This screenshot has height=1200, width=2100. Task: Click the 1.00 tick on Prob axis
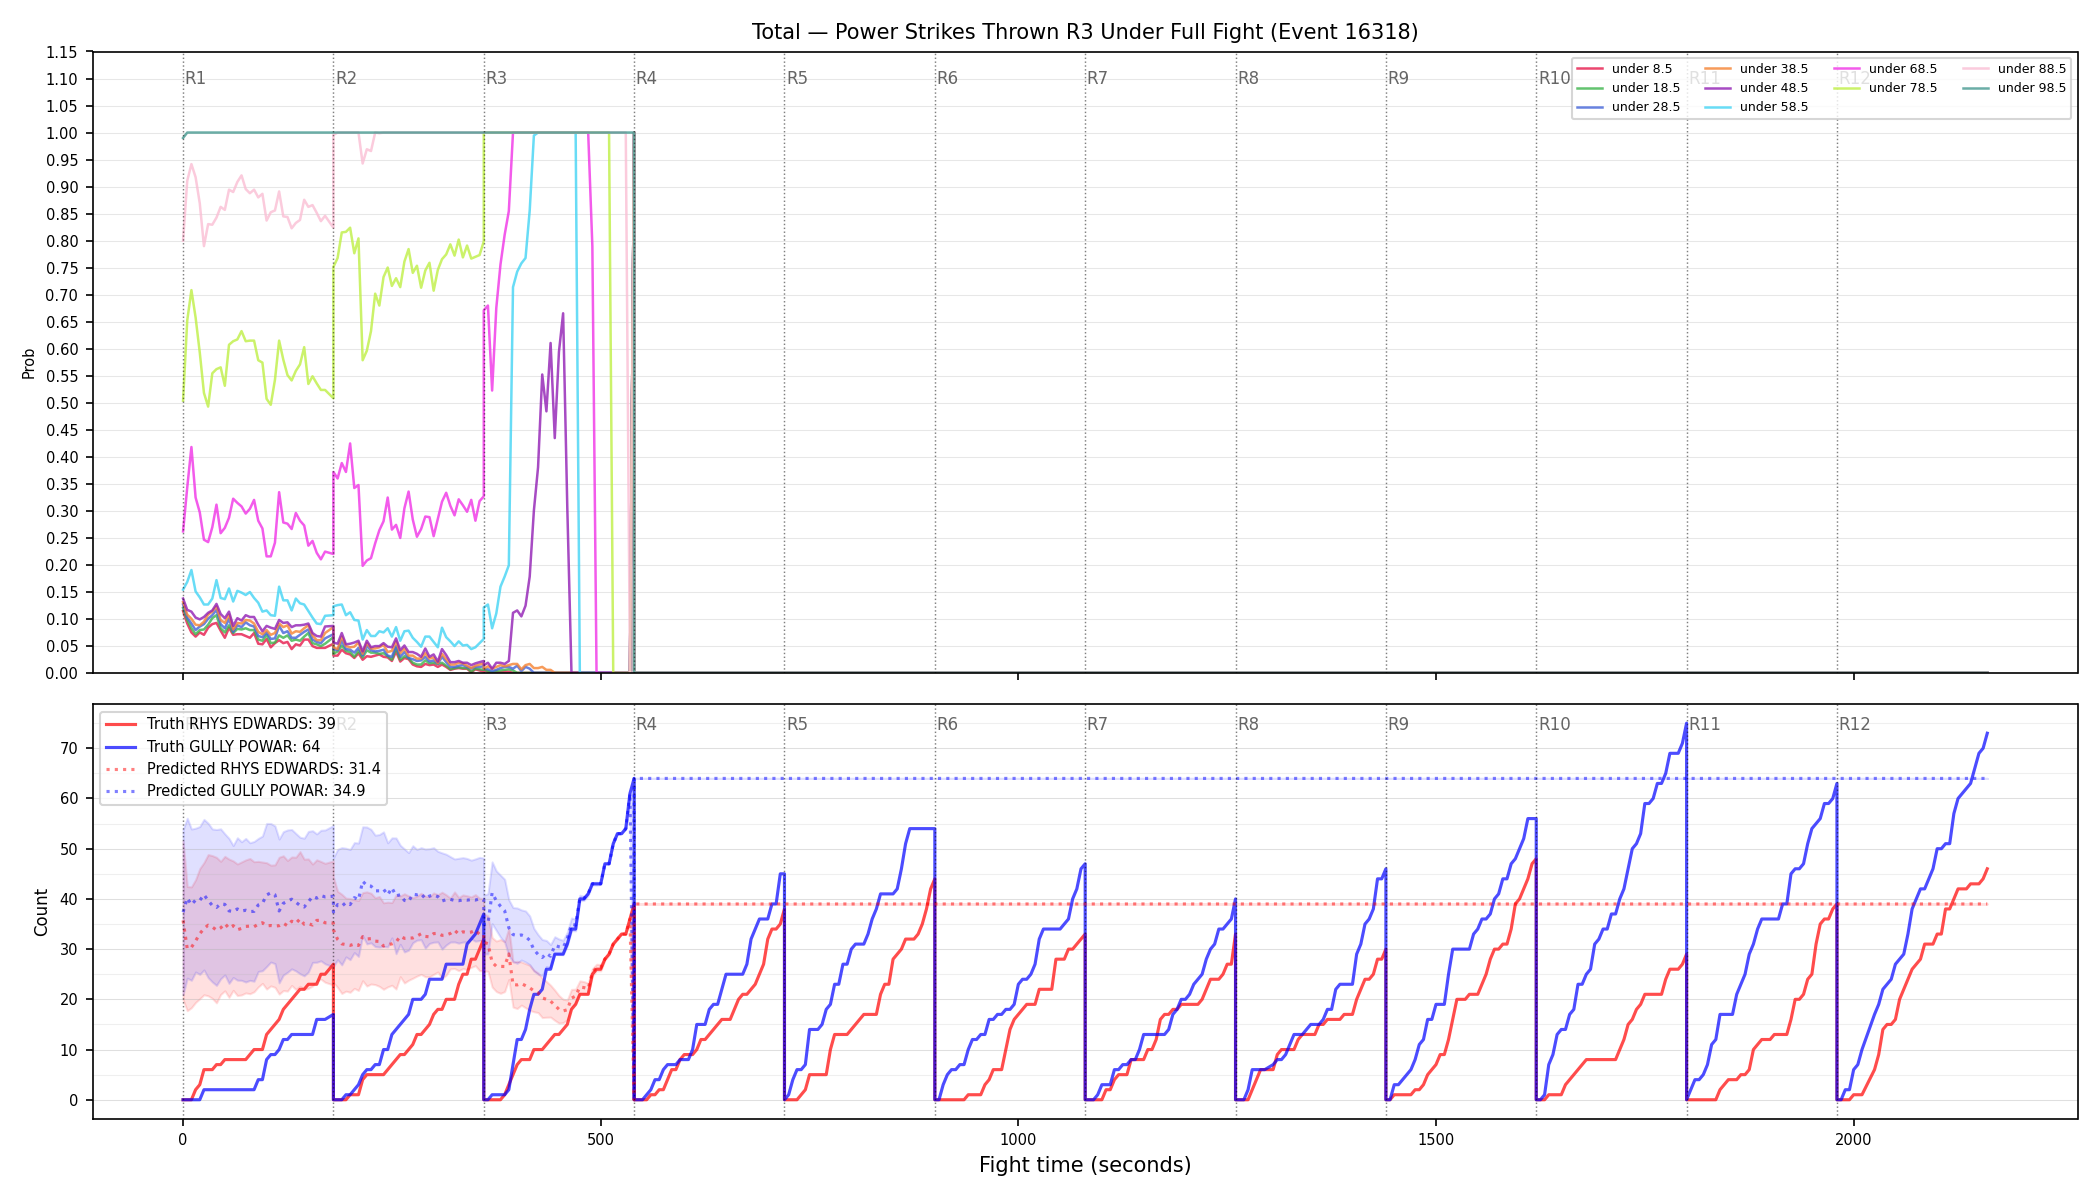coord(62,133)
